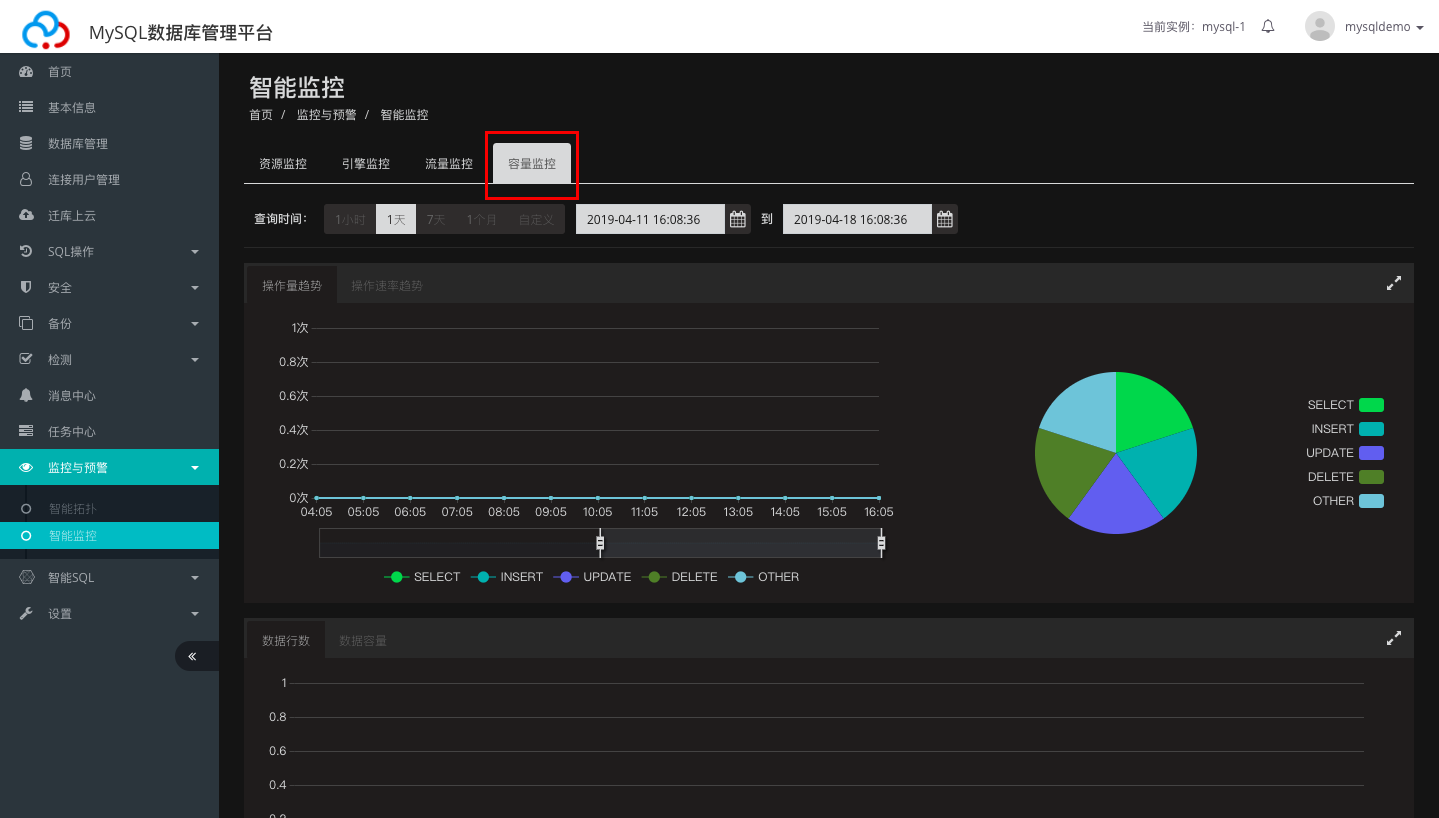Select the 1天 time range button
This screenshot has height=818, width=1439.
coord(396,219)
